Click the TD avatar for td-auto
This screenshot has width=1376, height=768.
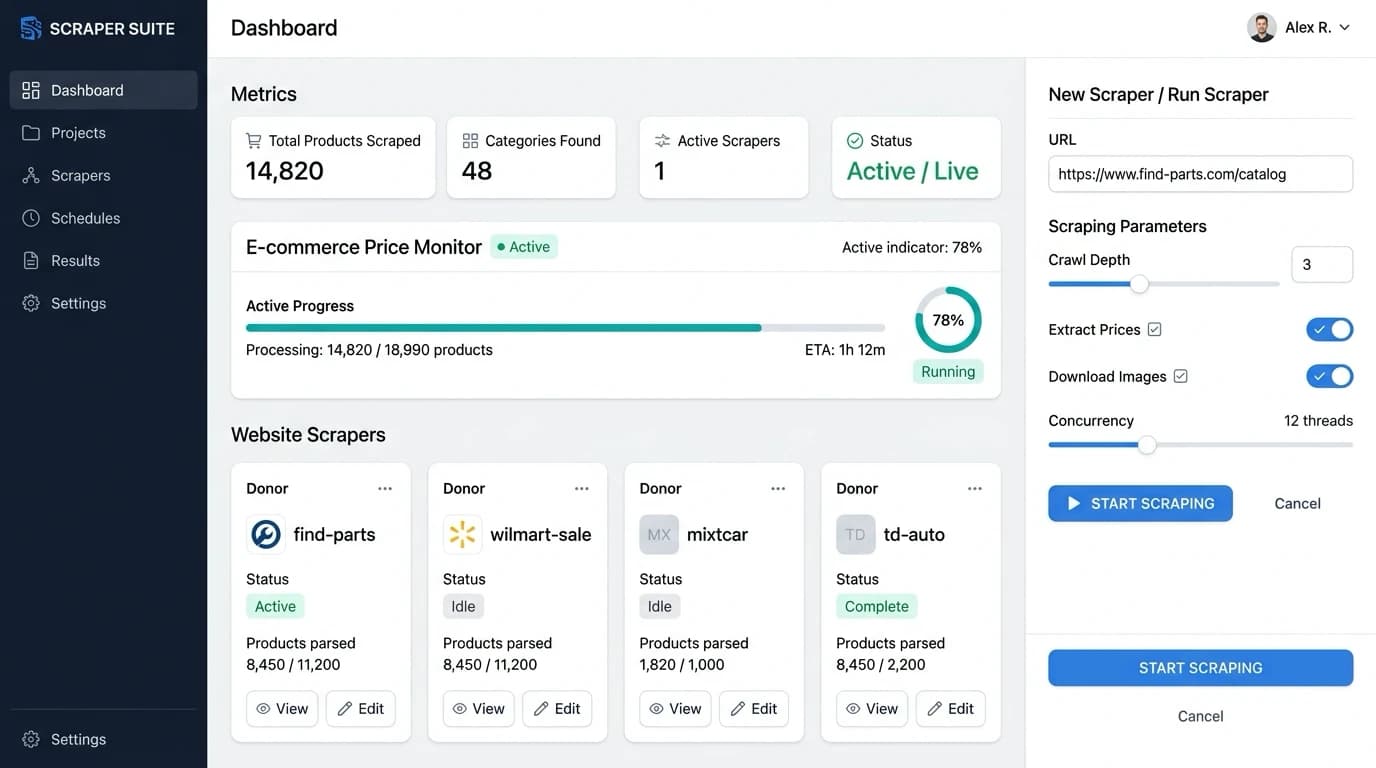point(855,535)
